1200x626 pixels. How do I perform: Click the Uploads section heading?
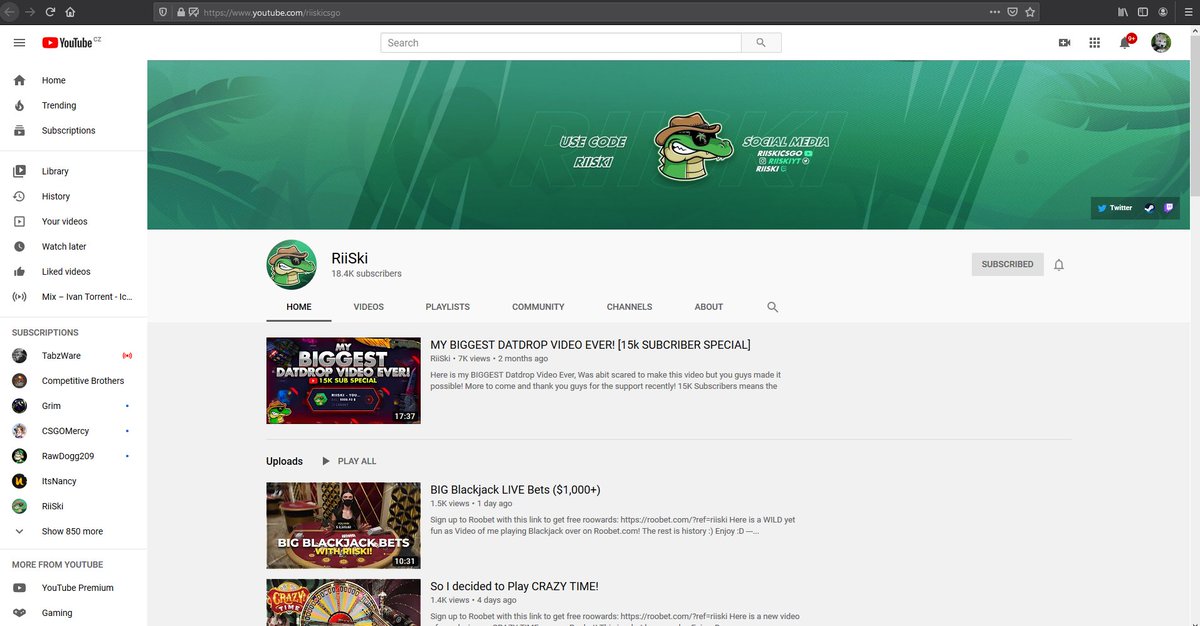click(284, 461)
